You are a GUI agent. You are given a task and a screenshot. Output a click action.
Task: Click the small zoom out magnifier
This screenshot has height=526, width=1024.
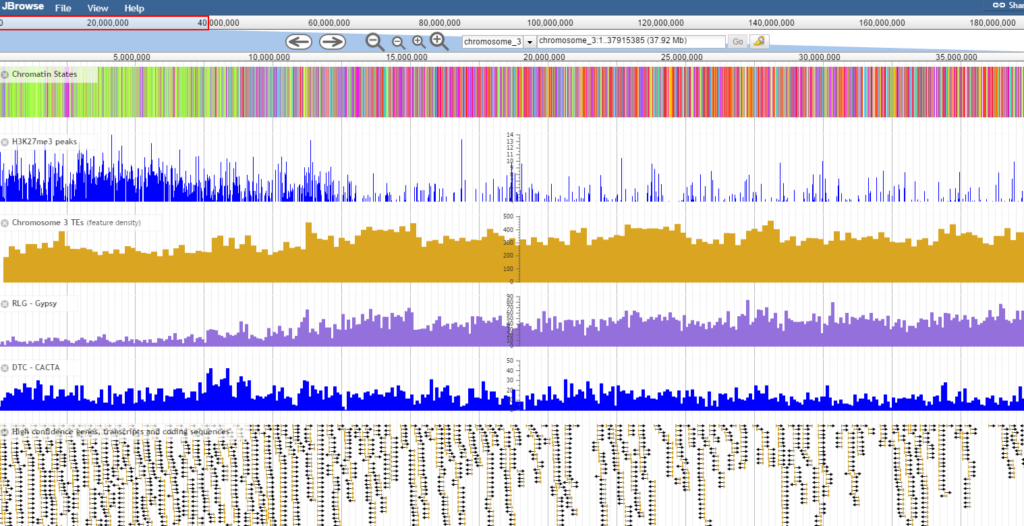[398, 42]
